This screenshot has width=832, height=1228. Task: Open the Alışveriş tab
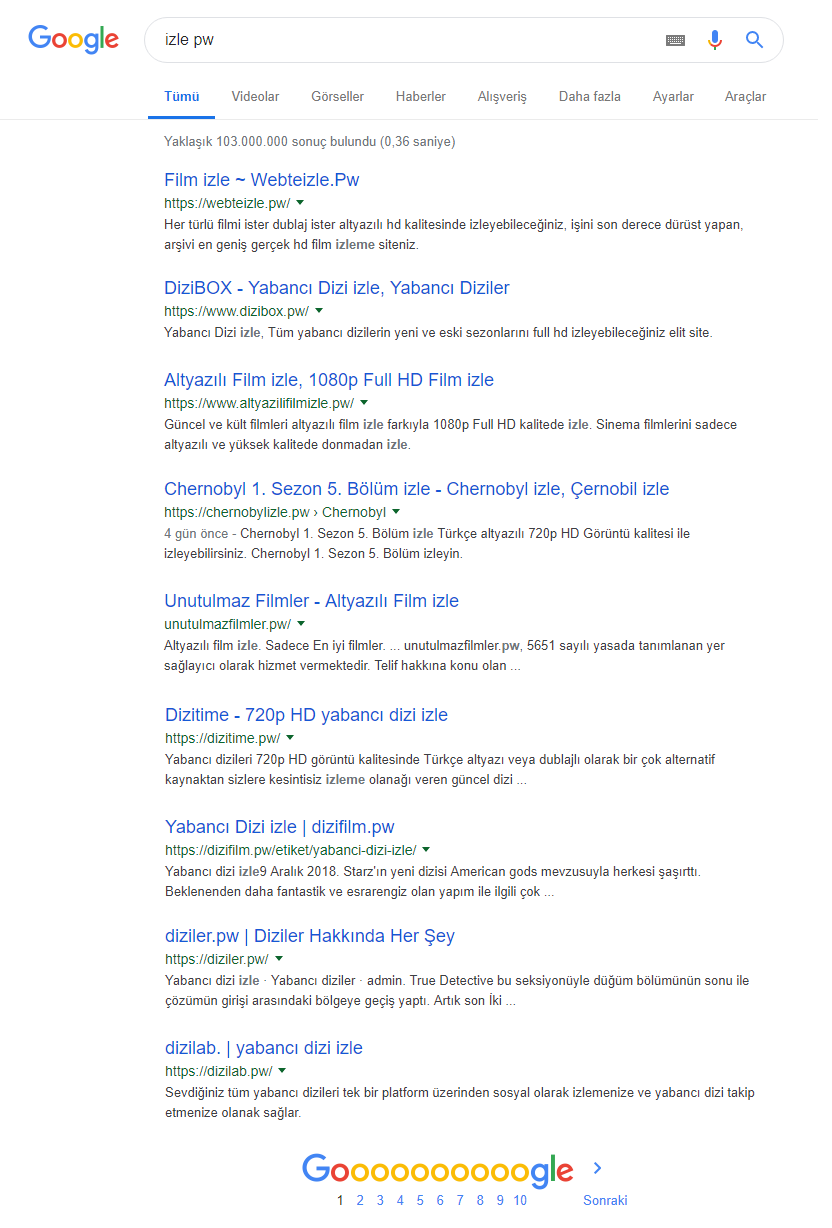pyautogui.click(x=502, y=97)
